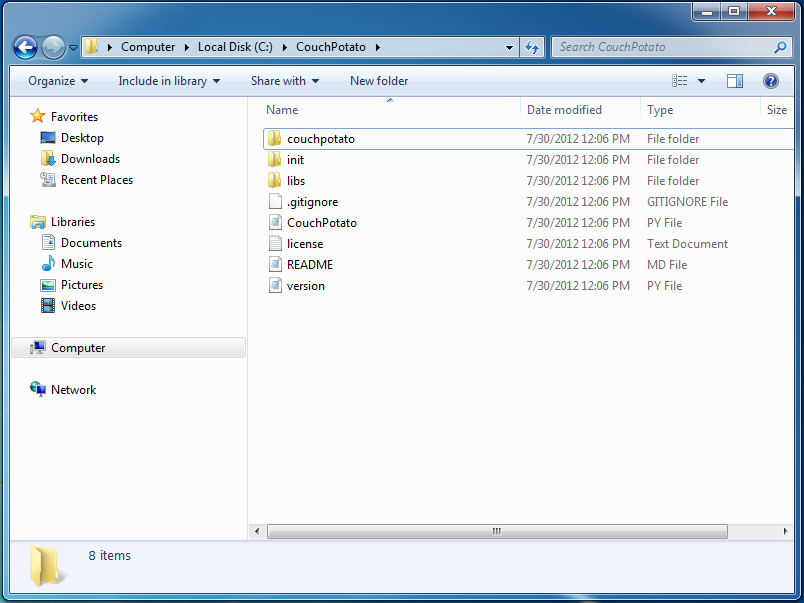Click the 'version' file name
Screen dimensions: 804x603
(306, 286)
